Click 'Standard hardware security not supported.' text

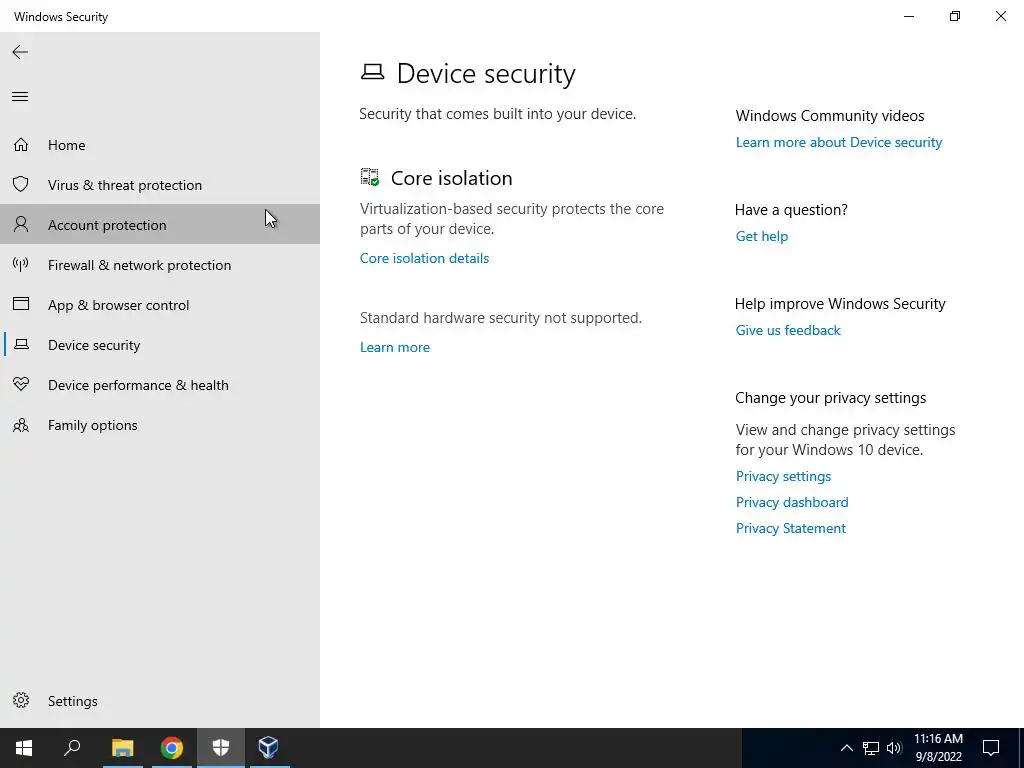[501, 317]
